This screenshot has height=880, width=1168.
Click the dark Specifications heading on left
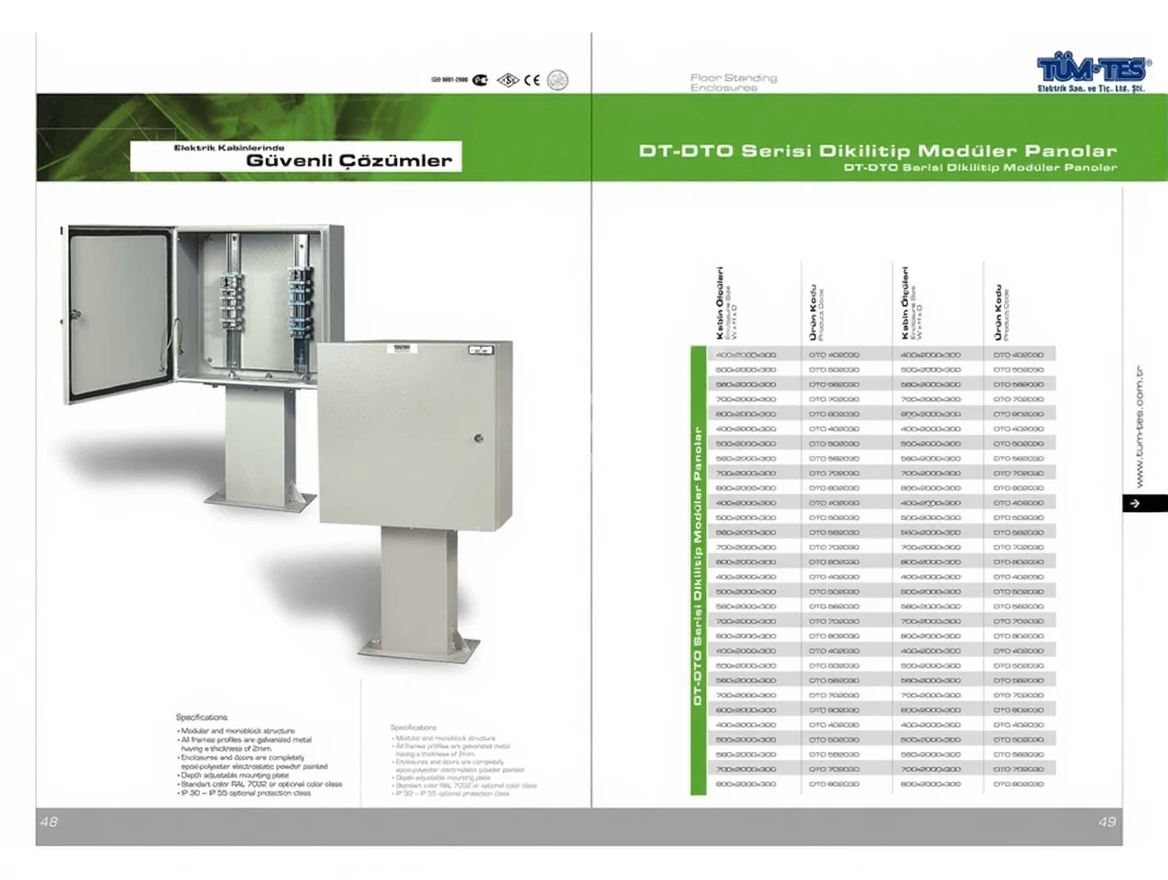coord(202,717)
